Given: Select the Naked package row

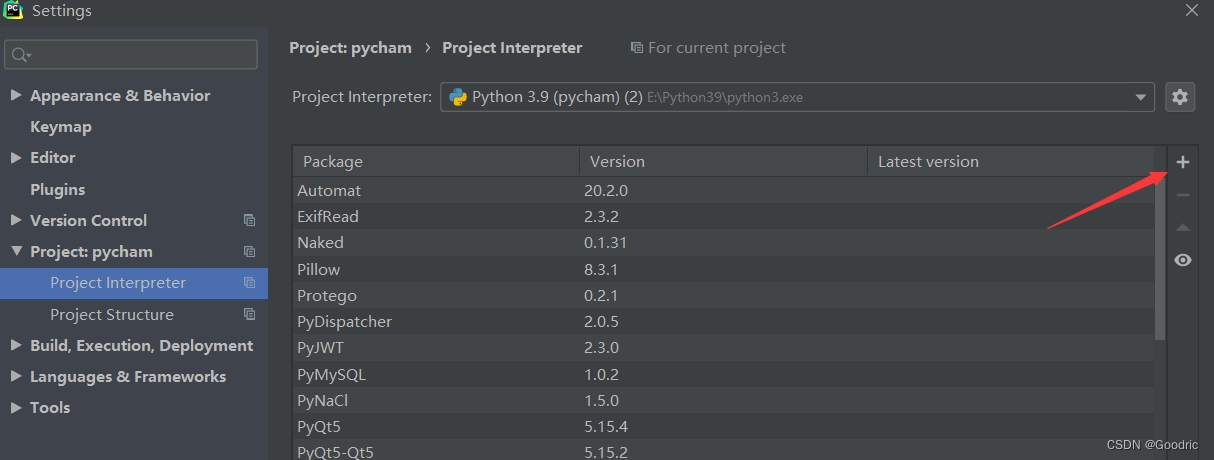Looking at the screenshot, I should 723,242.
